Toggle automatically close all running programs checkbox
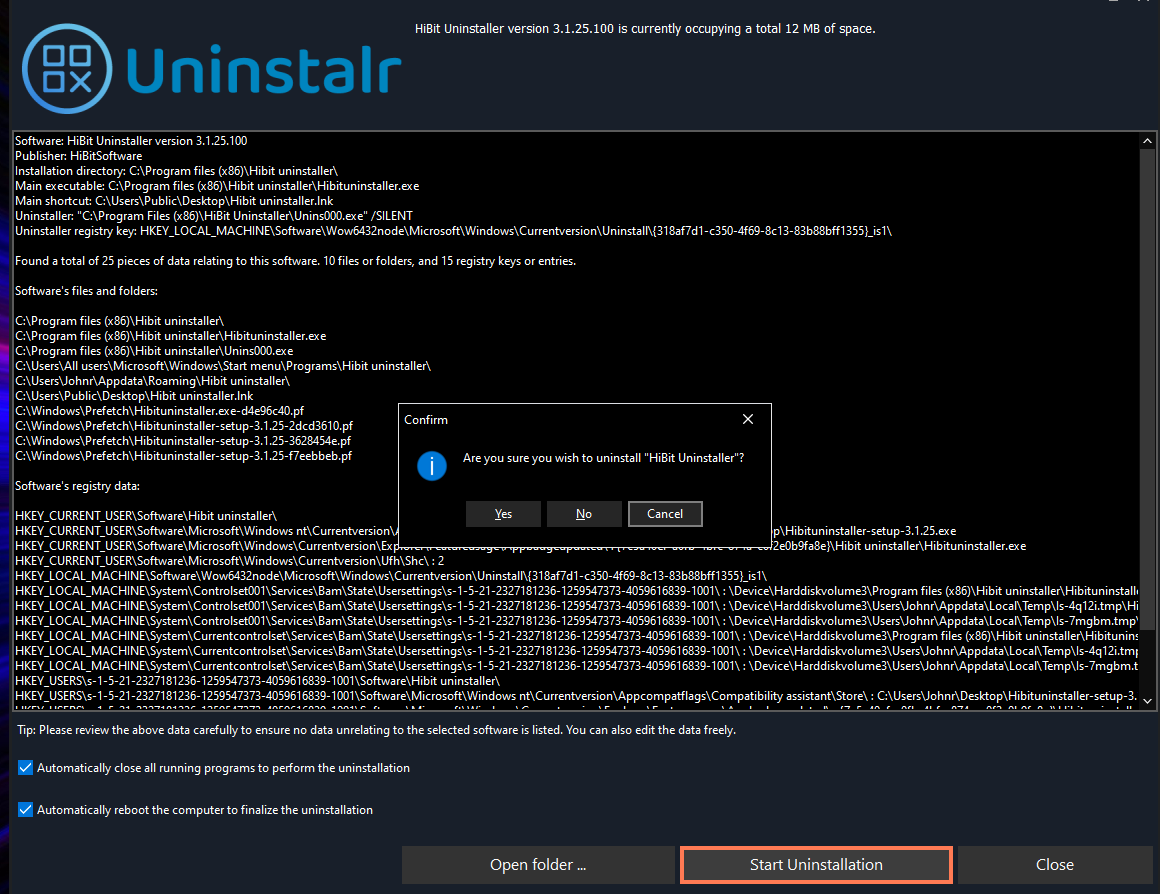This screenshot has height=894, width=1160. [x=25, y=767]
